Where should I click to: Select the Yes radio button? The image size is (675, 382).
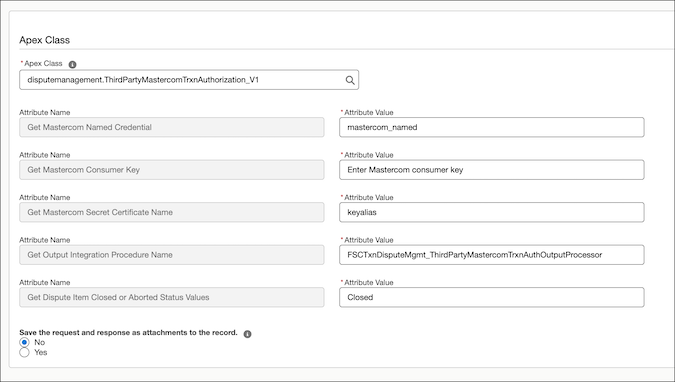[x=25, y=352]
